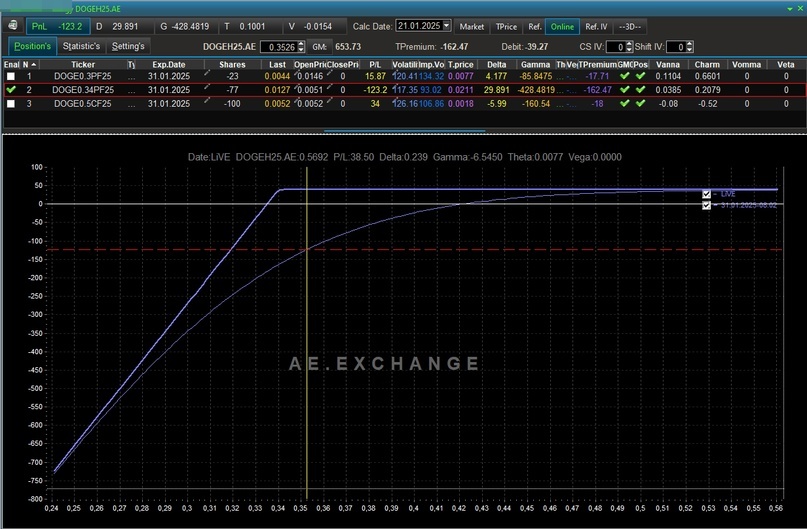Toggle Pos checkmark in DOGE0.5CF25 row

[x=641, y=103]
